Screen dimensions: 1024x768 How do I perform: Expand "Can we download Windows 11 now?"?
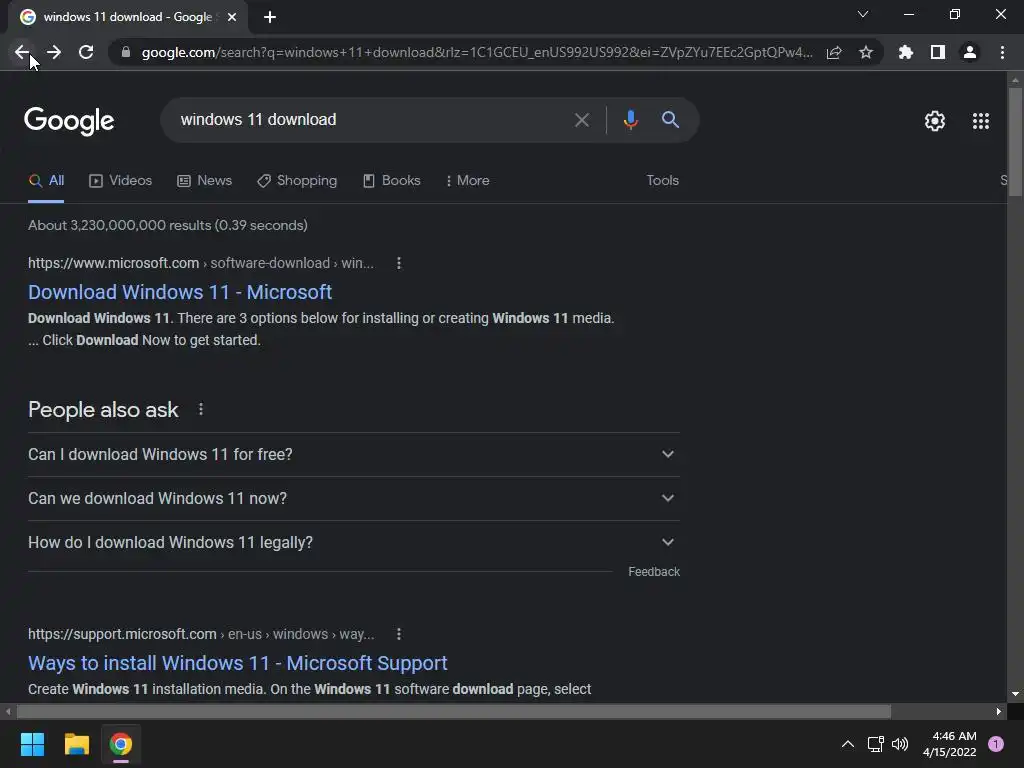click(x=353, y=498)
